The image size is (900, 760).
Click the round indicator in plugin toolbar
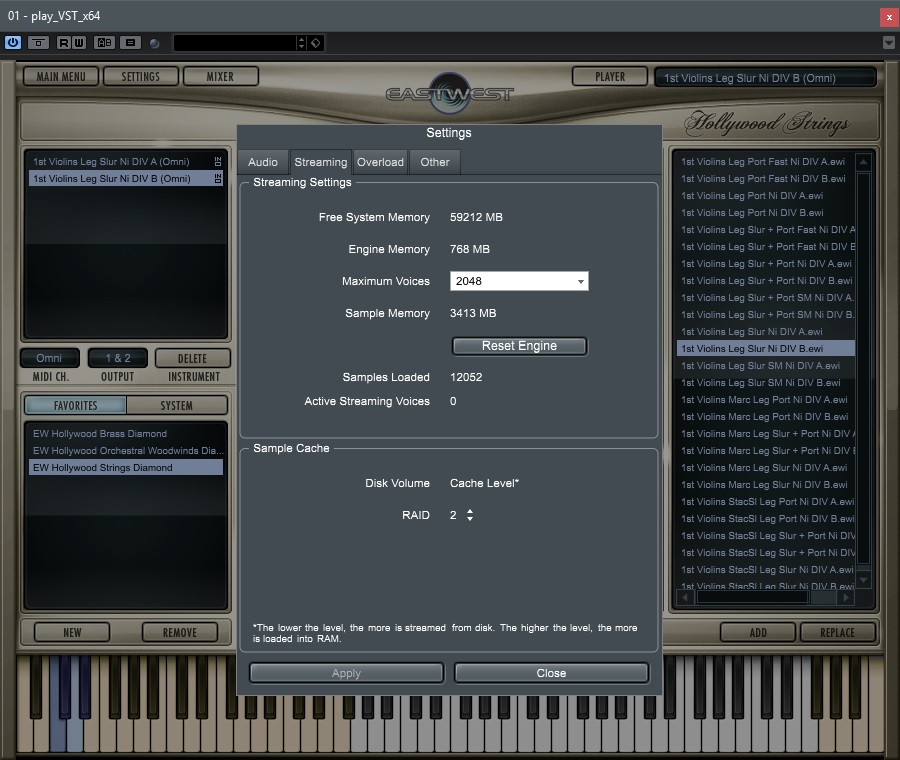[x=154, y=43]
